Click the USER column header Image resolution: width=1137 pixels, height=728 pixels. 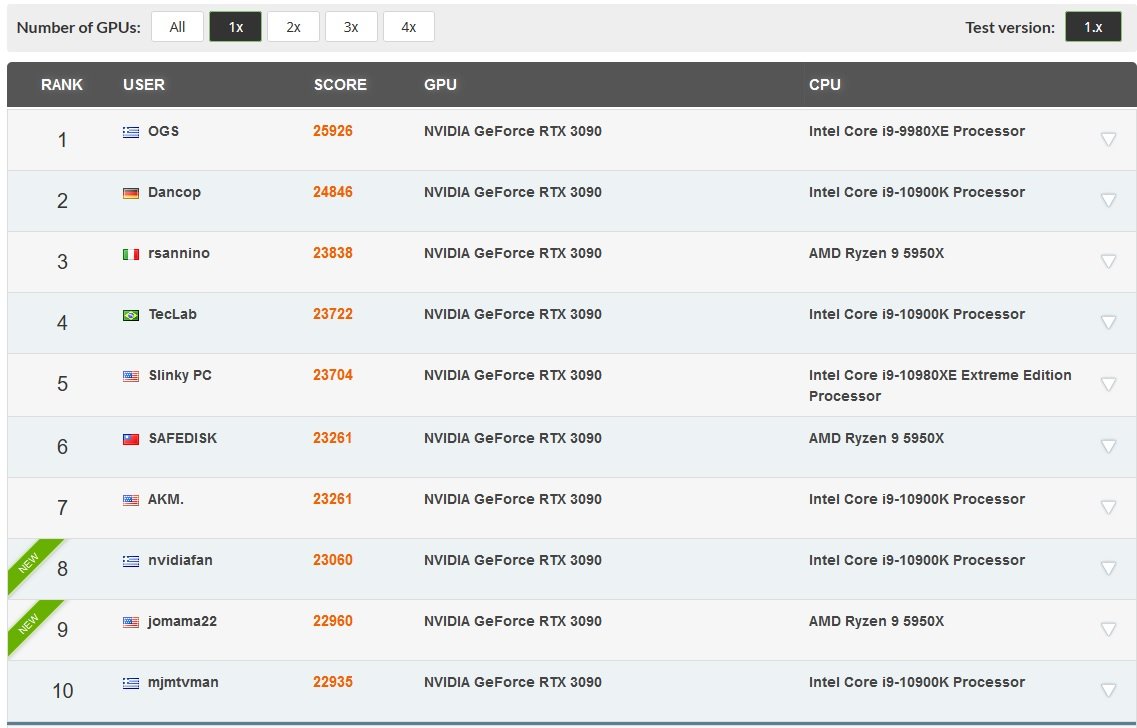pyautogui.click(x=144, y=85)
